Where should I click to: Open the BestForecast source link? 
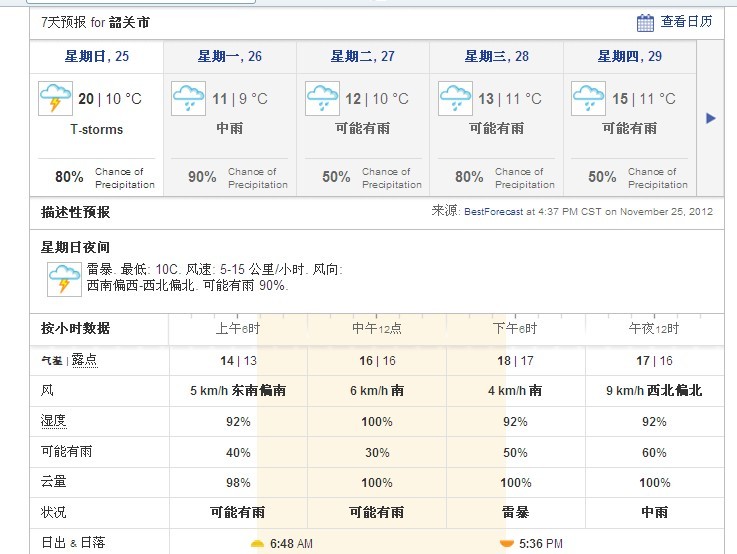tap(493, 212)
